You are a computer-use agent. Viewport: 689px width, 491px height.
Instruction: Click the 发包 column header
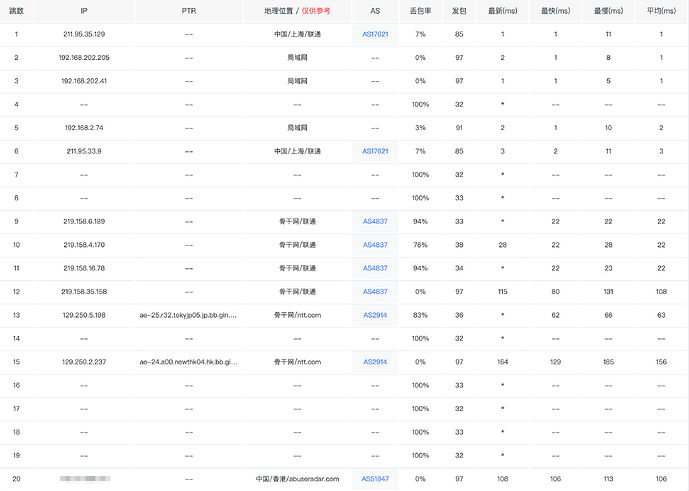pos(459,11)
